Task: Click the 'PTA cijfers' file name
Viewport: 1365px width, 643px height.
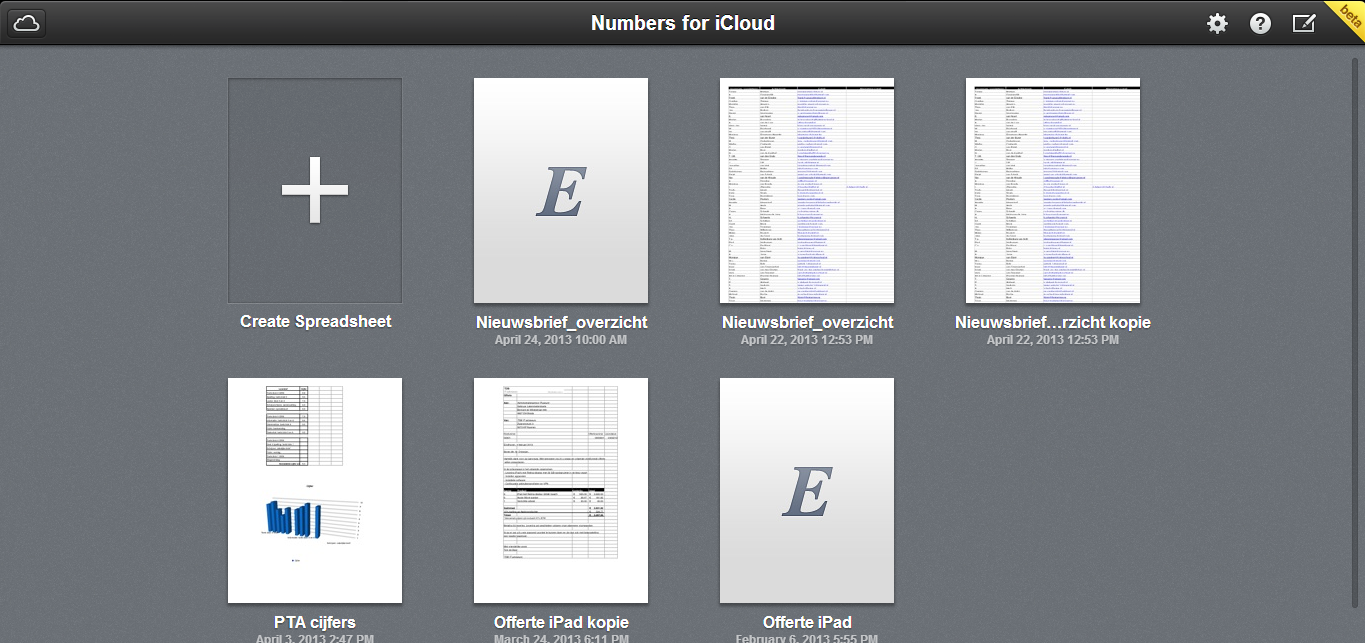Action: 315,622
